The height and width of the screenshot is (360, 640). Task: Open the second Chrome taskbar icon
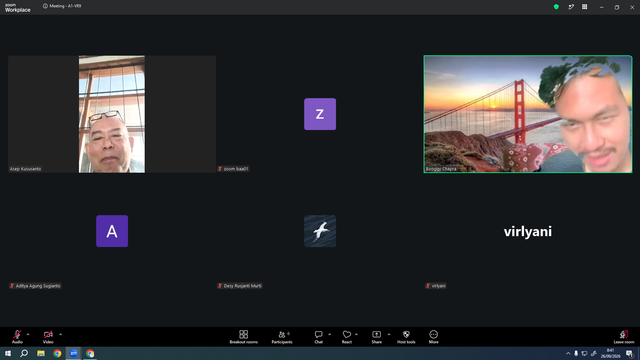pyautogui.click(x=90, y=353)
